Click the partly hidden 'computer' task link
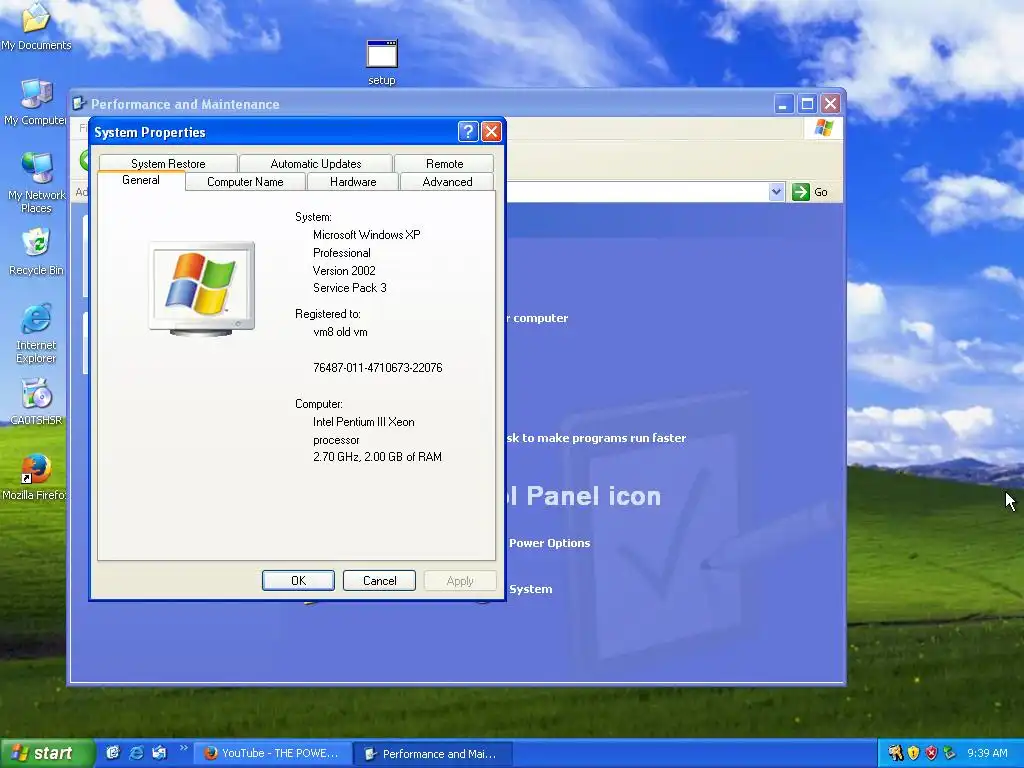The width and height of the screenshot is (1024, 768). (x=540, y=318)
